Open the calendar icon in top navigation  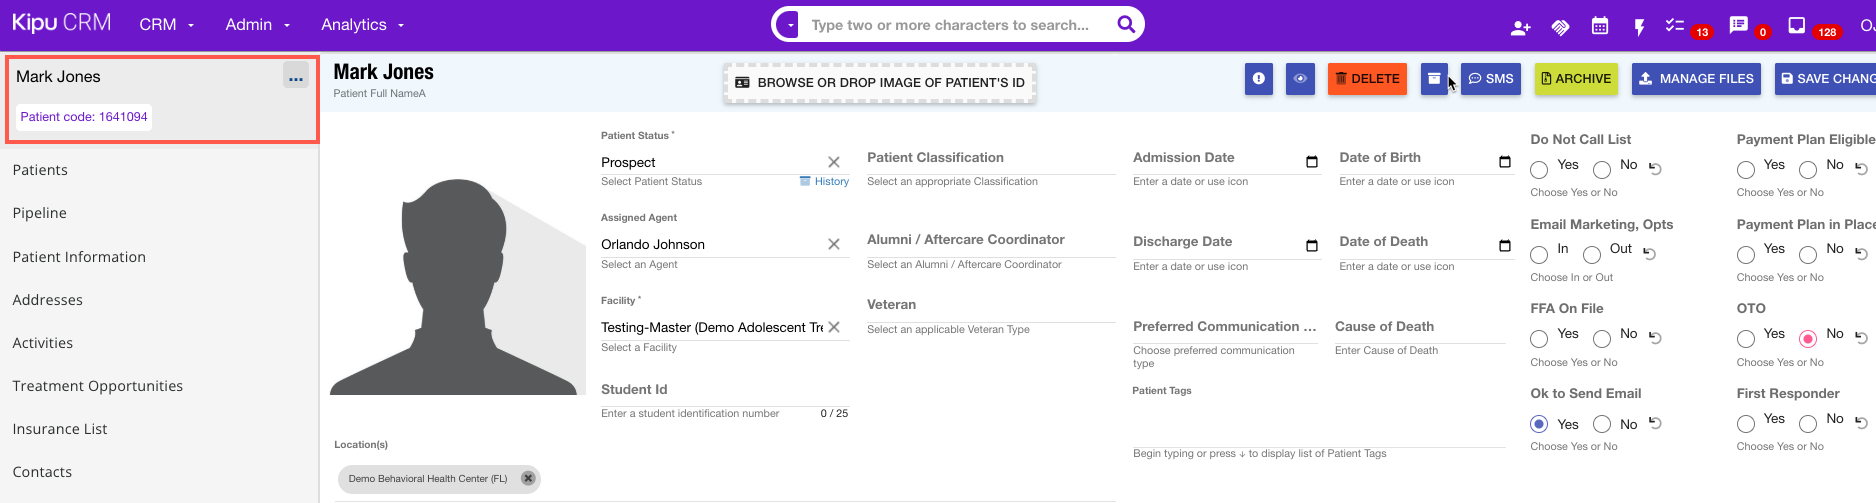1600,27
